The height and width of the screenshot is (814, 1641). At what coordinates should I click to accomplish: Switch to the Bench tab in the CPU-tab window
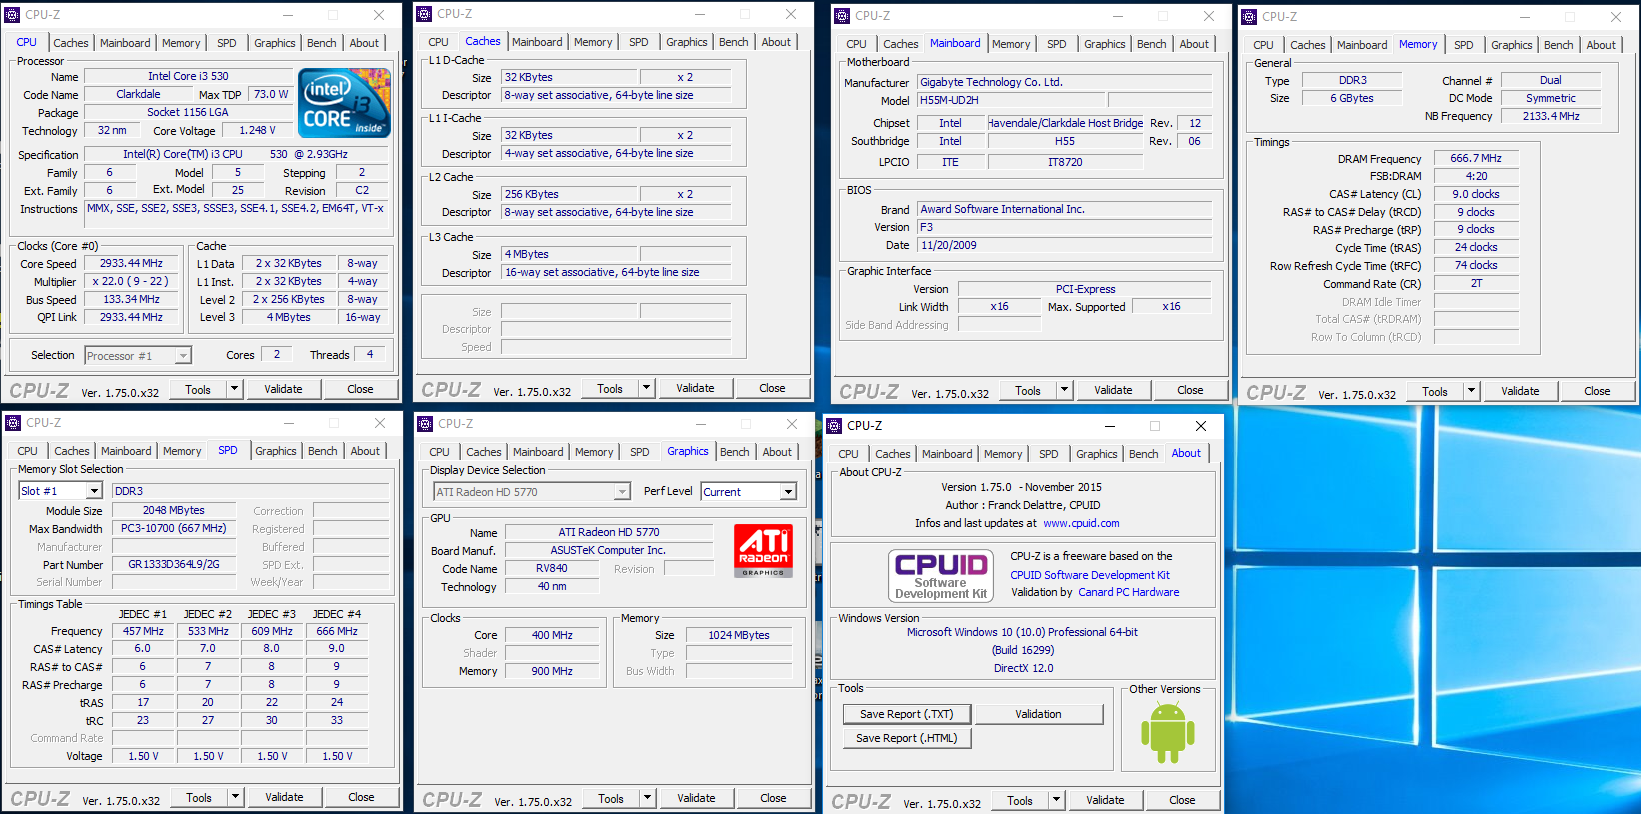click(322, 43)
